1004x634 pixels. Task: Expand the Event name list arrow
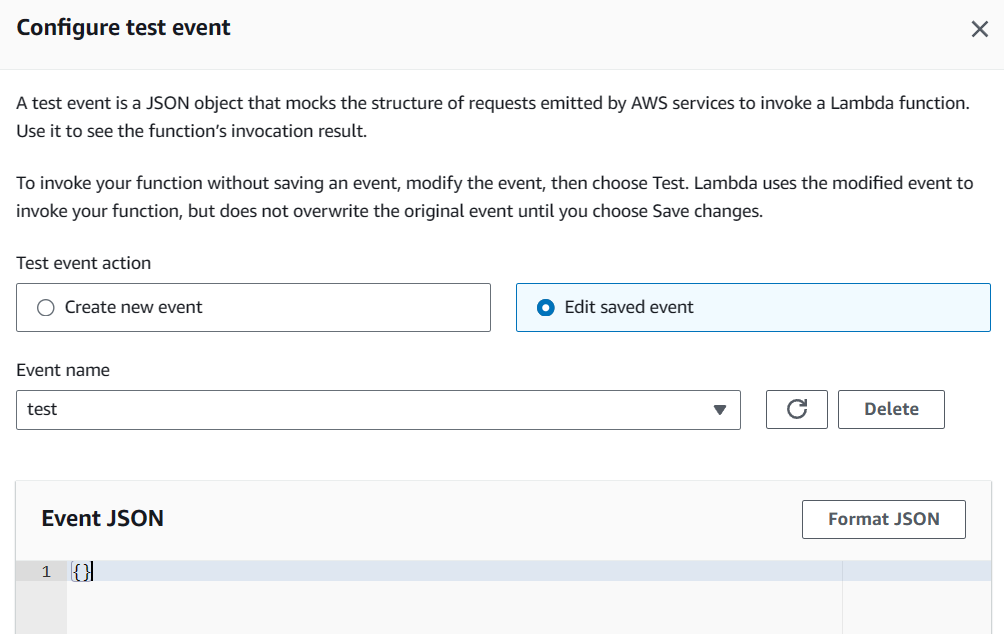pyautogui.click(x=719, y=410)
